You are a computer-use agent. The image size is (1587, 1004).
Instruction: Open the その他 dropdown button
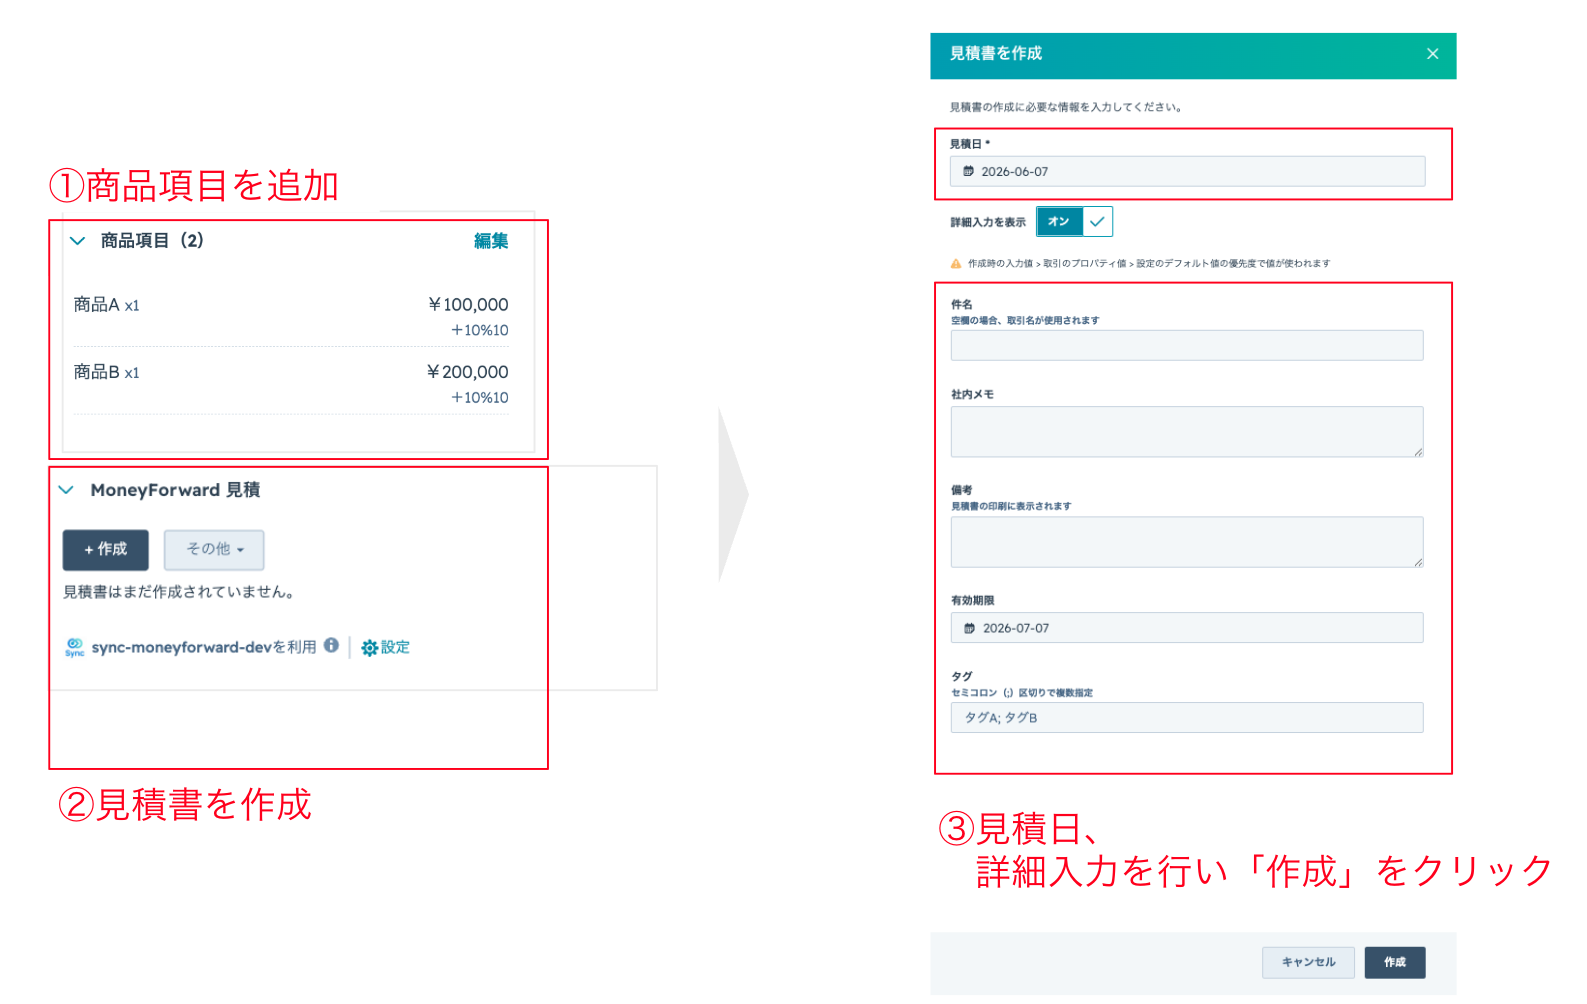pyautogui.click(x=214, y=550)
